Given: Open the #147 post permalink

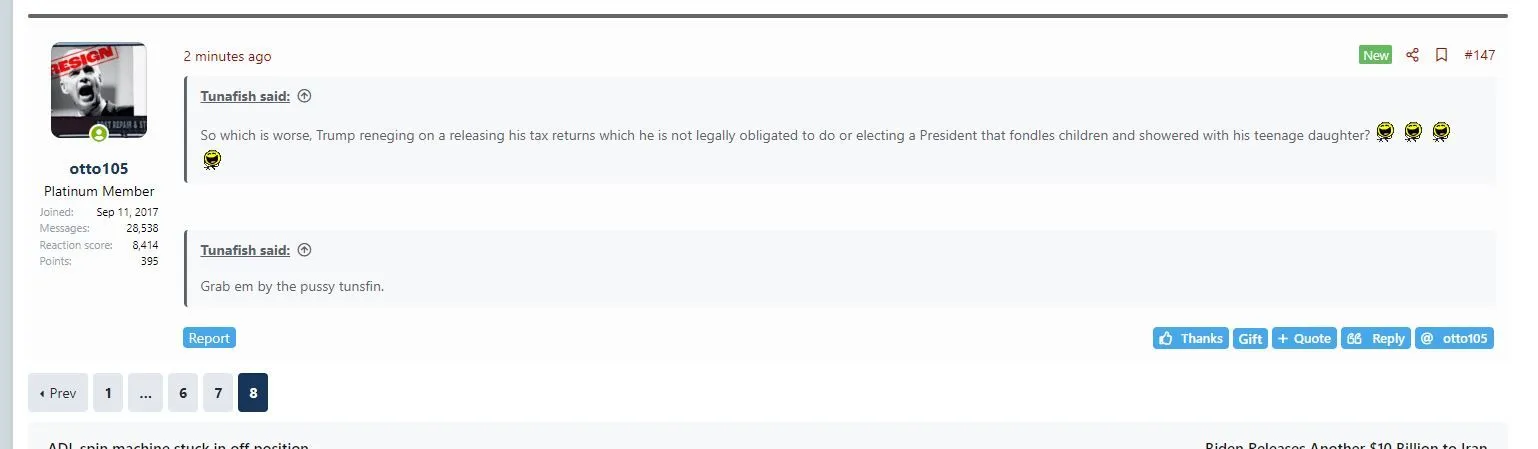Looking at the screenshot, I should (1479, 55).
